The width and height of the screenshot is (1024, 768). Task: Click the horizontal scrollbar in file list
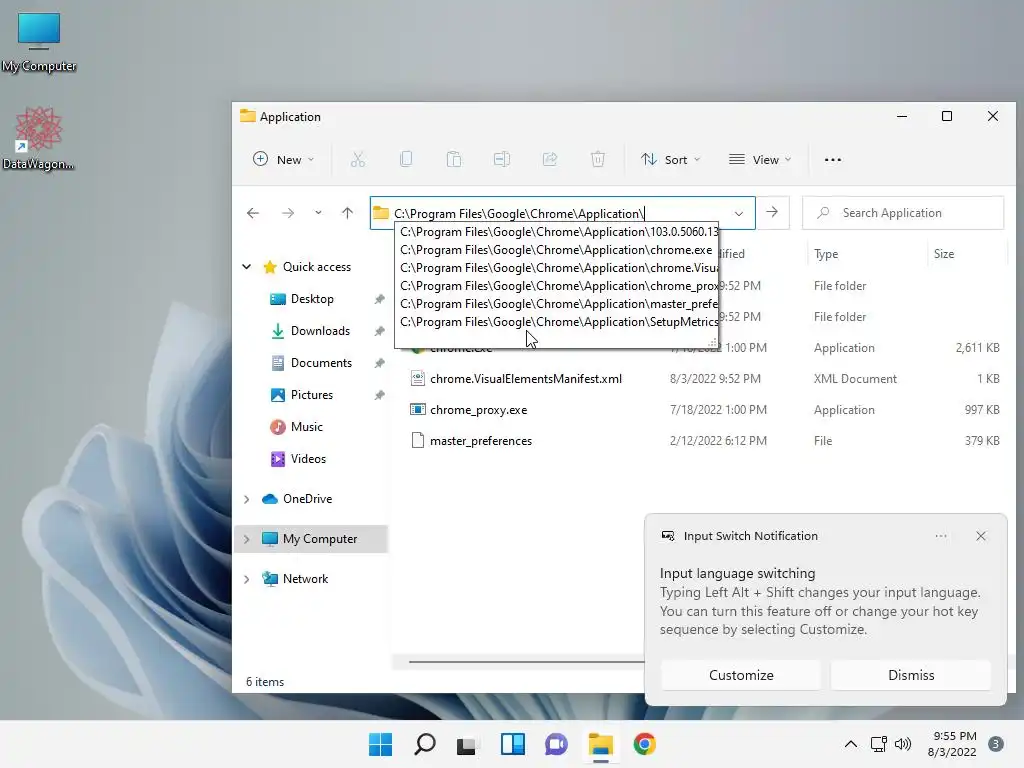[x=526, y=662]
